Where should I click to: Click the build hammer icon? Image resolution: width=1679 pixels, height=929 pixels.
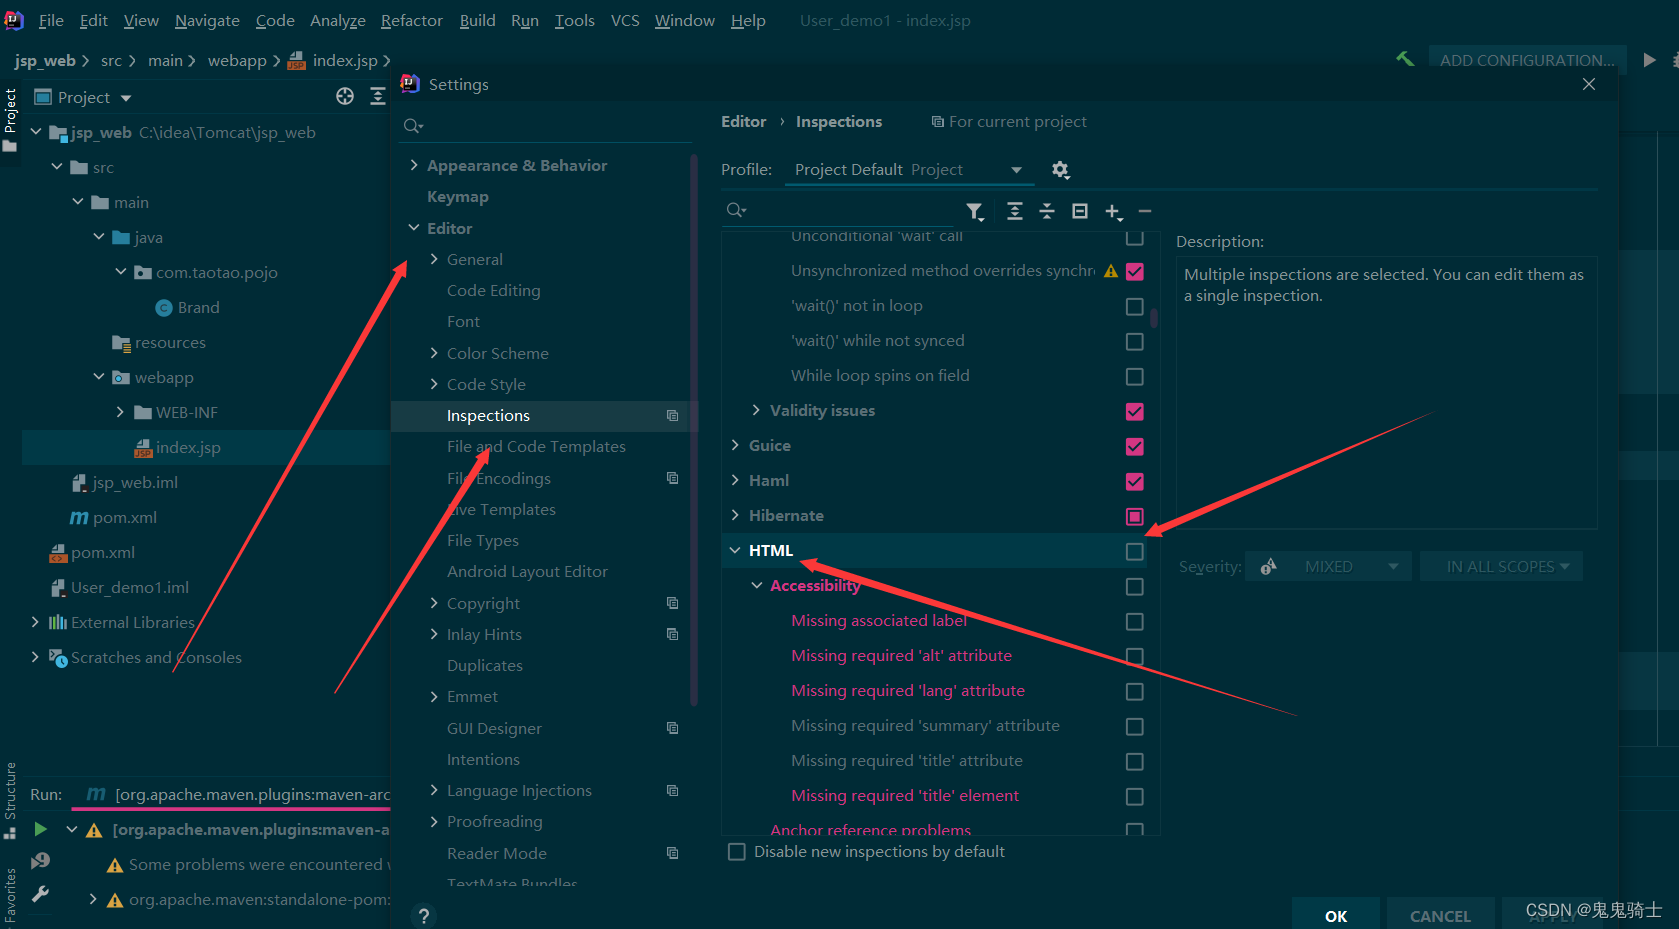(1405, 59)
